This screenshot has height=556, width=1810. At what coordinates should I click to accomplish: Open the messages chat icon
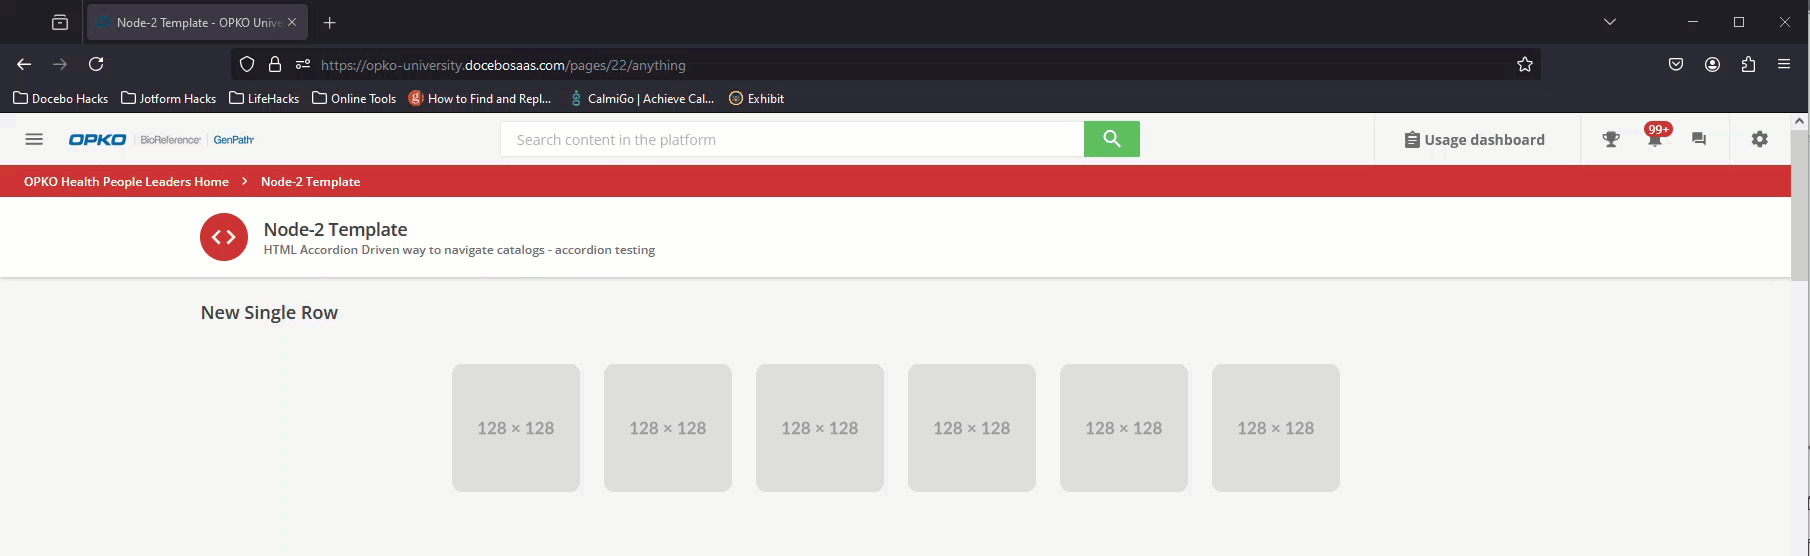(1699, 140)
